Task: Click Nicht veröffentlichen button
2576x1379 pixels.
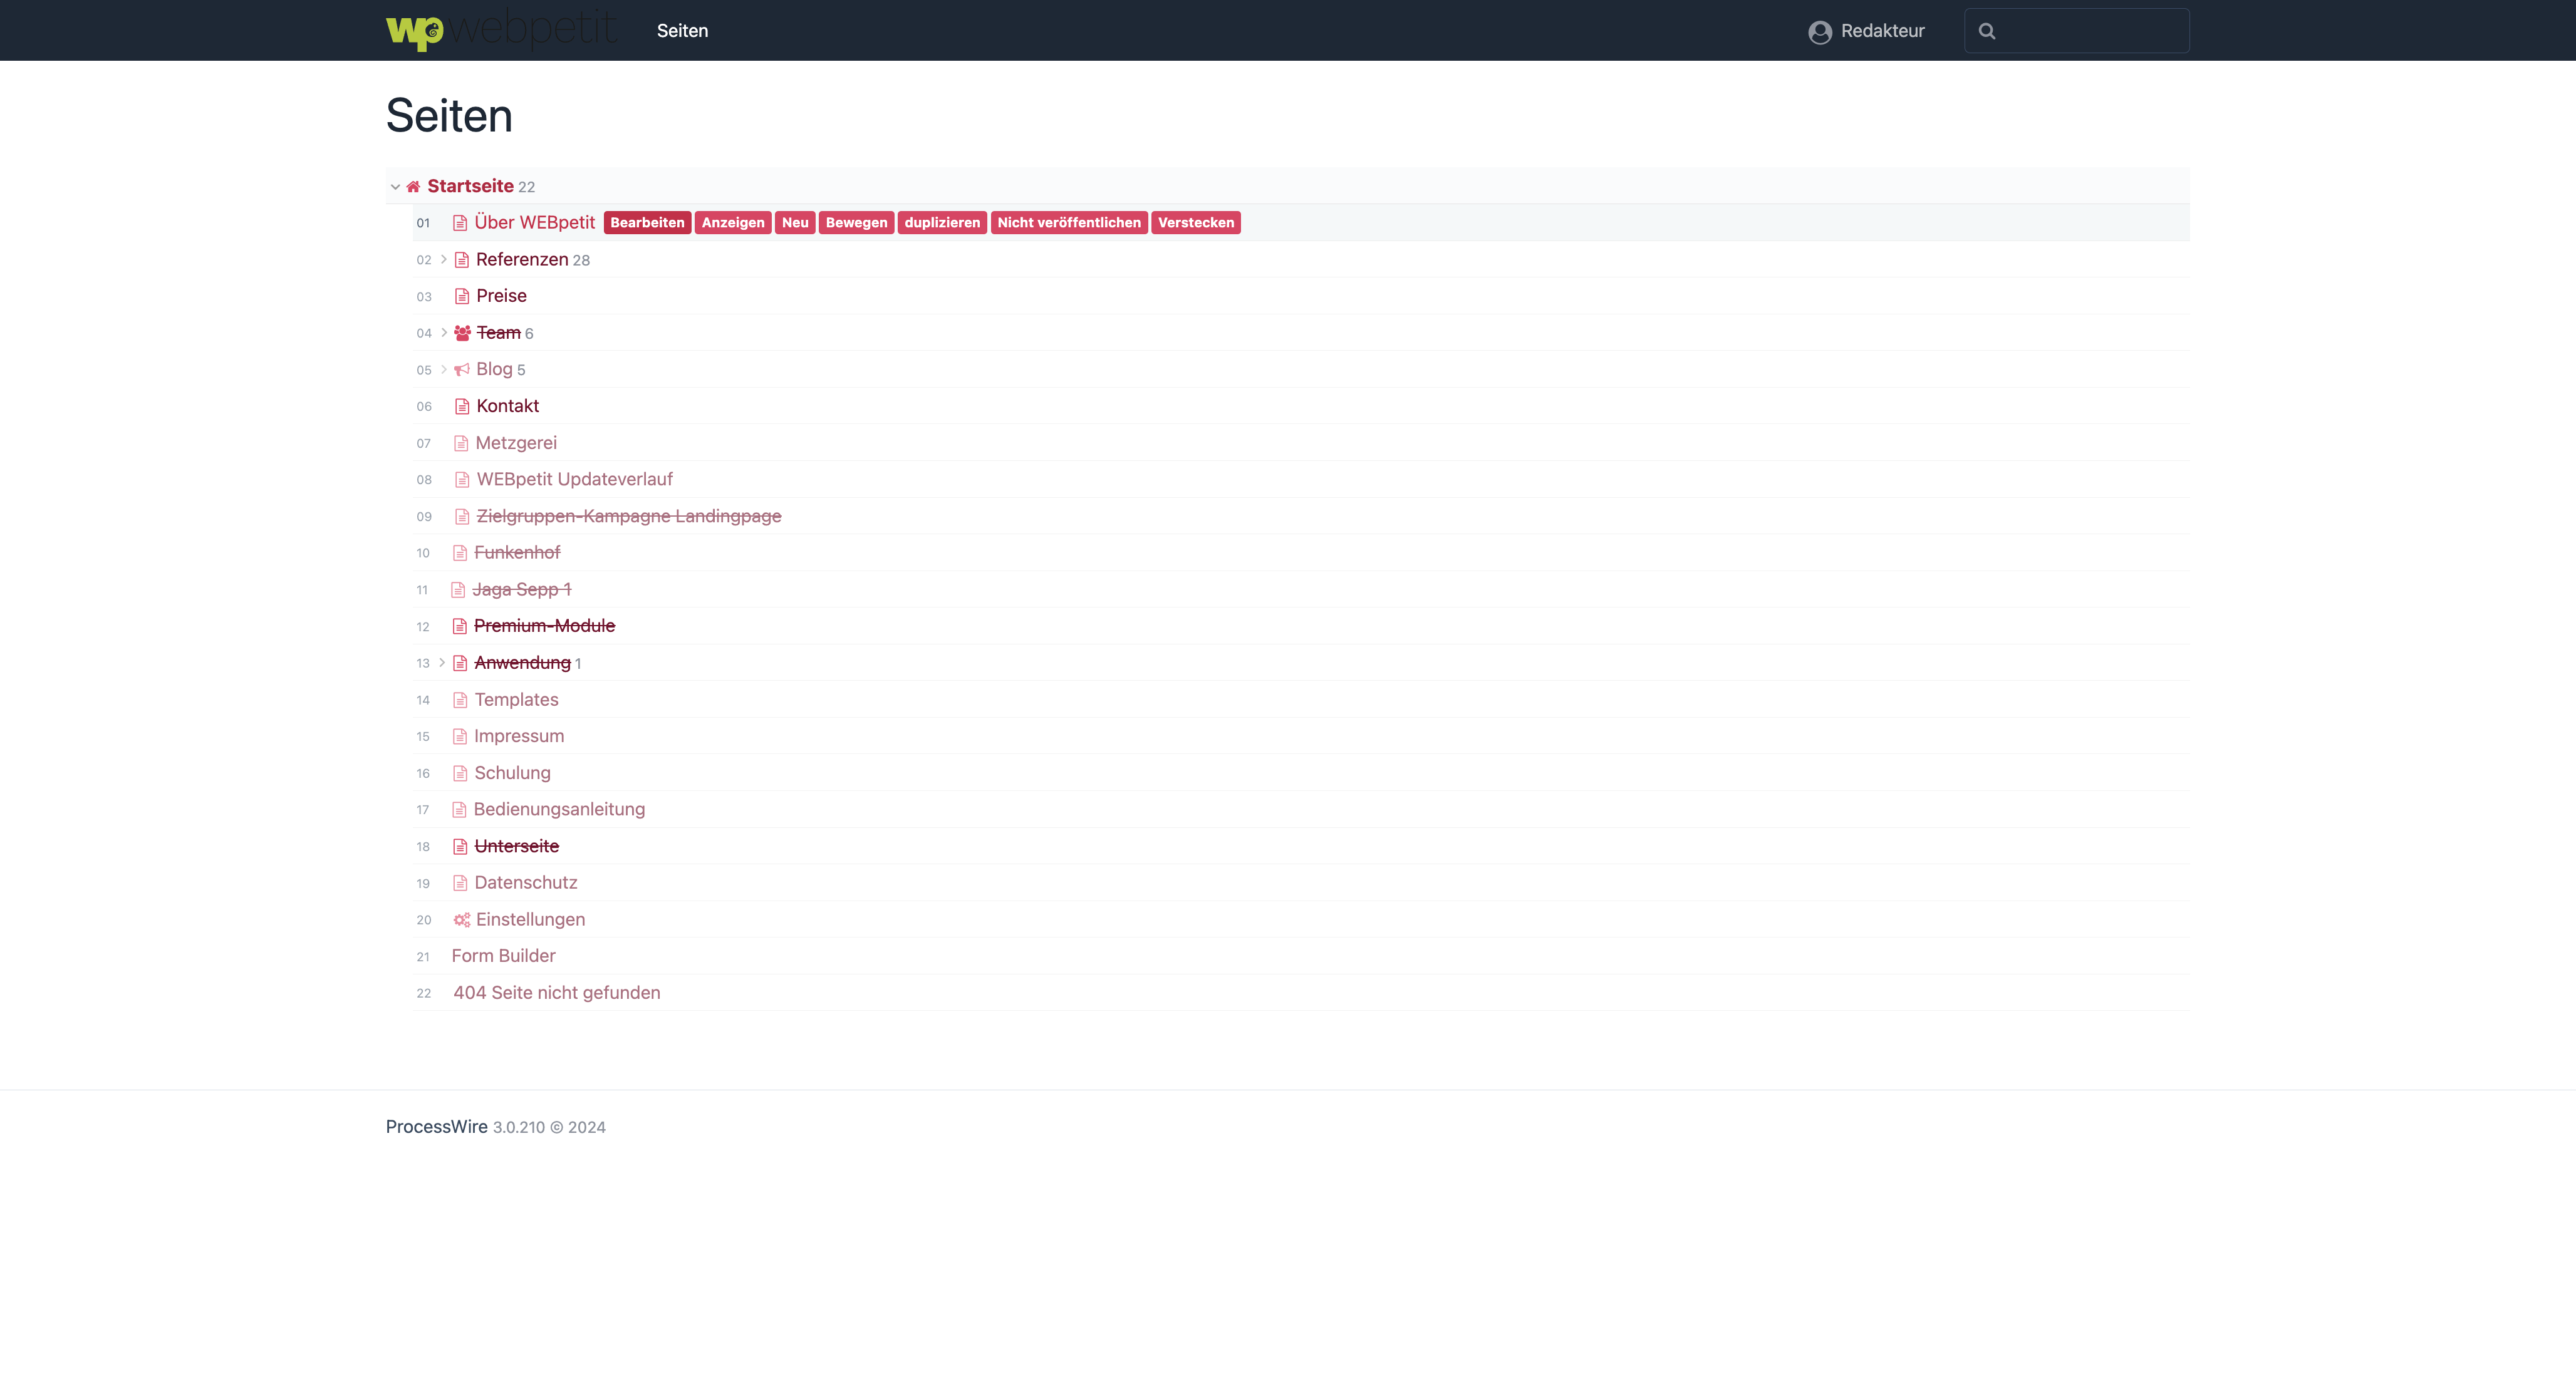Action: 1069,223
